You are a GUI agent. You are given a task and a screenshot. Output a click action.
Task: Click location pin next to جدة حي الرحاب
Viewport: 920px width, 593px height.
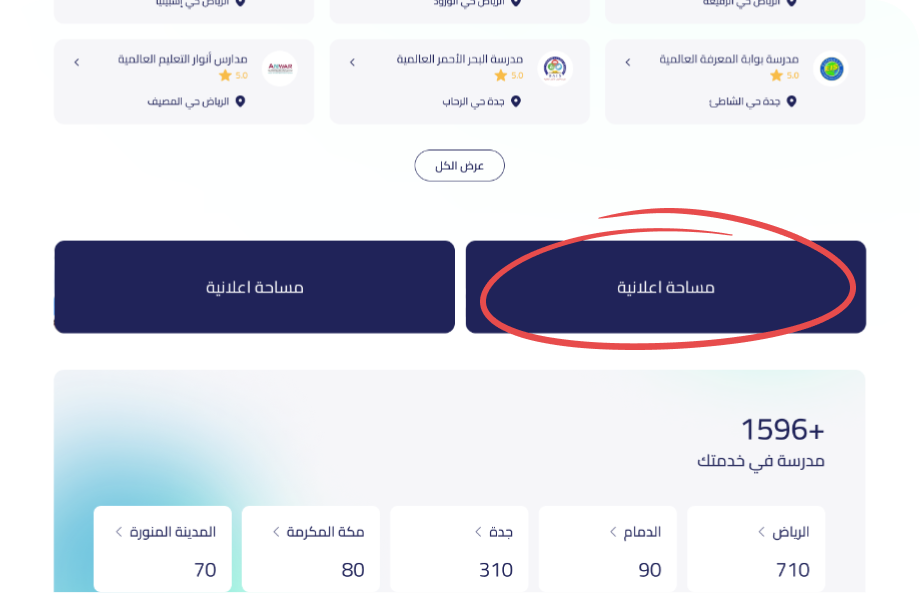coord(516,102)
